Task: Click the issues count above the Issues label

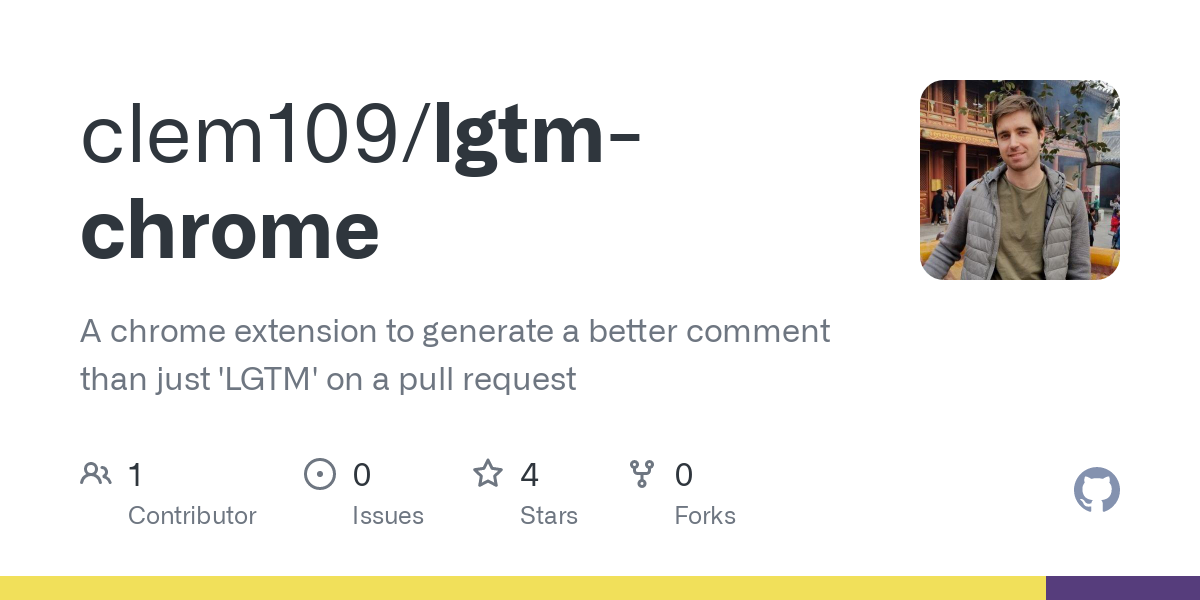Action: (362, 475)
